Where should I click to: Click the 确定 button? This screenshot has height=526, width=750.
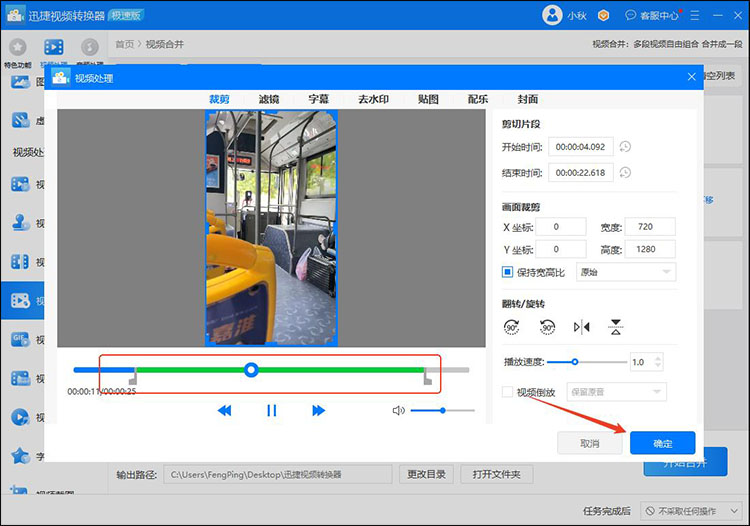[662, 443]
